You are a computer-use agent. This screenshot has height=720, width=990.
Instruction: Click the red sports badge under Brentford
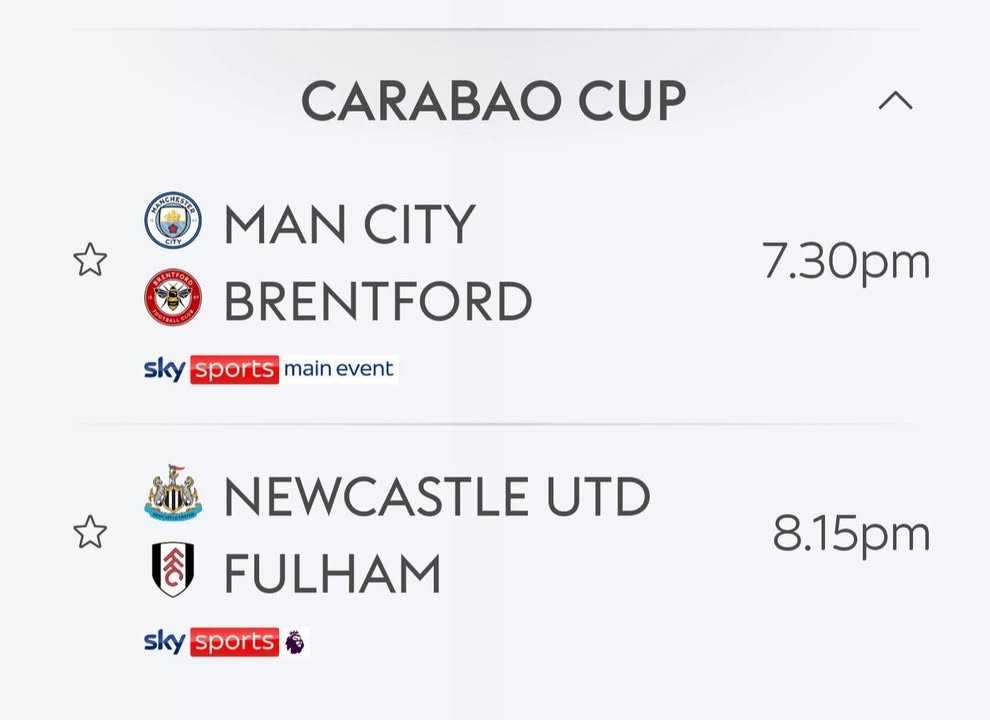(234, 369)
